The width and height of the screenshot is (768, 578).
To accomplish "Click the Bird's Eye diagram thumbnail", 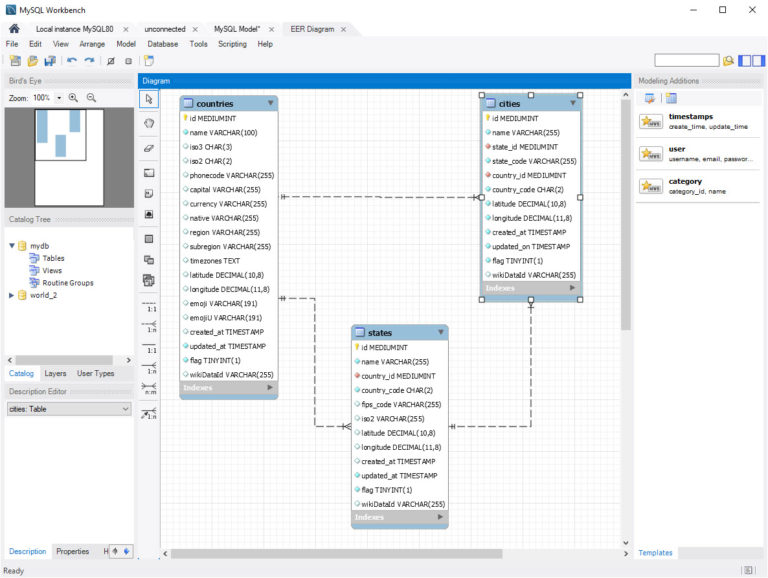I will pyautogui.click(x=69, y=157).
